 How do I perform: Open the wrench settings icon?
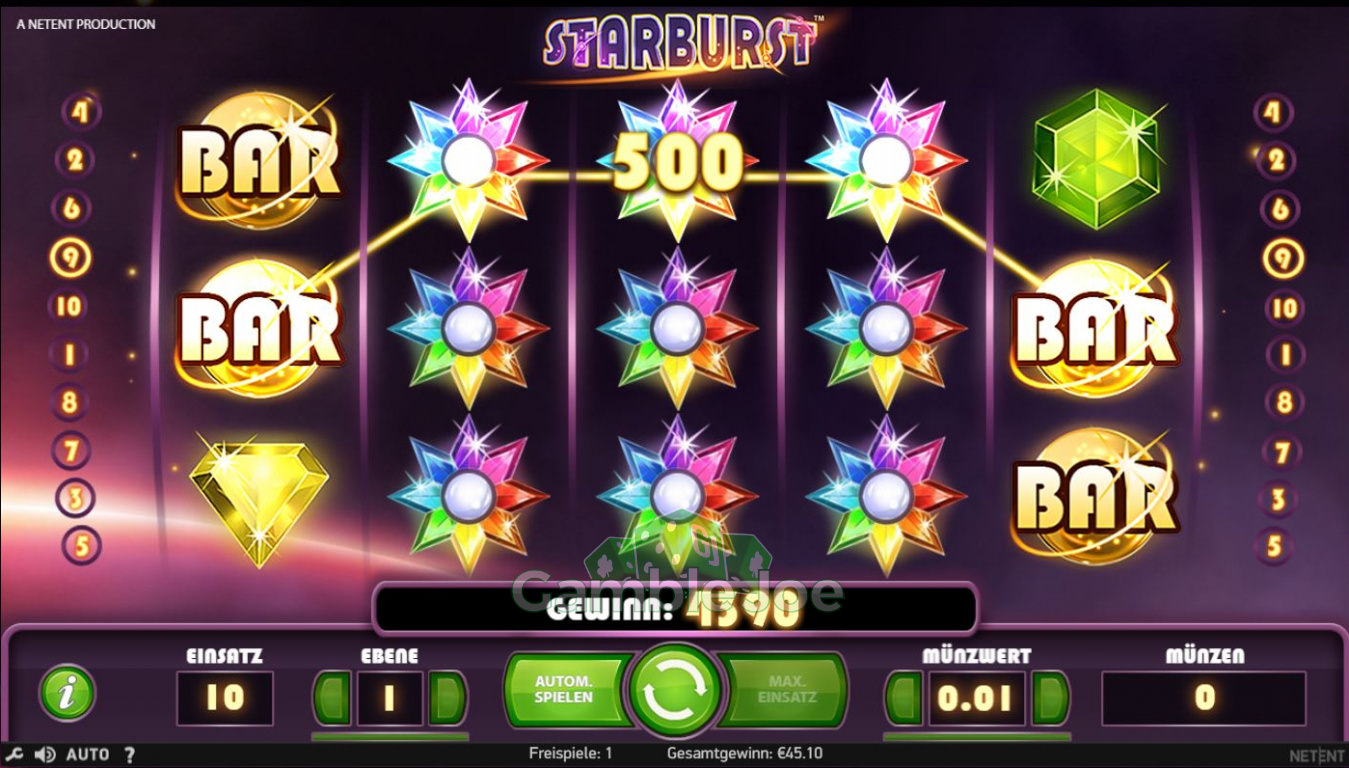[14, 754]
